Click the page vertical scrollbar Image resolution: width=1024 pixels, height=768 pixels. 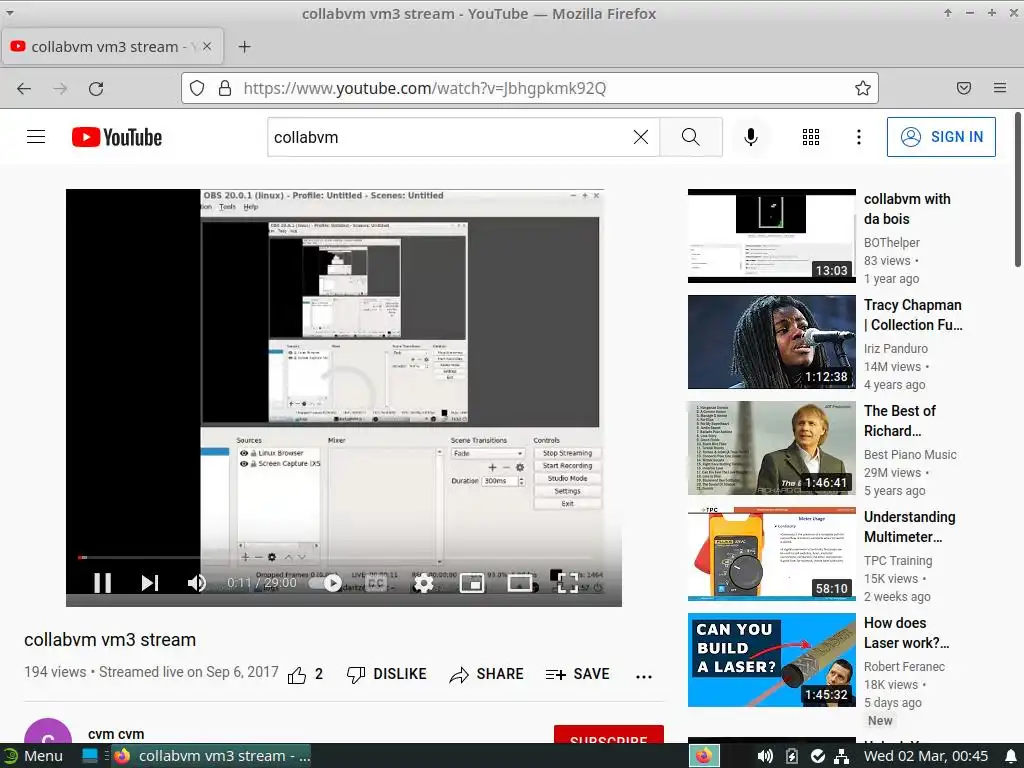coord(1017,189)
